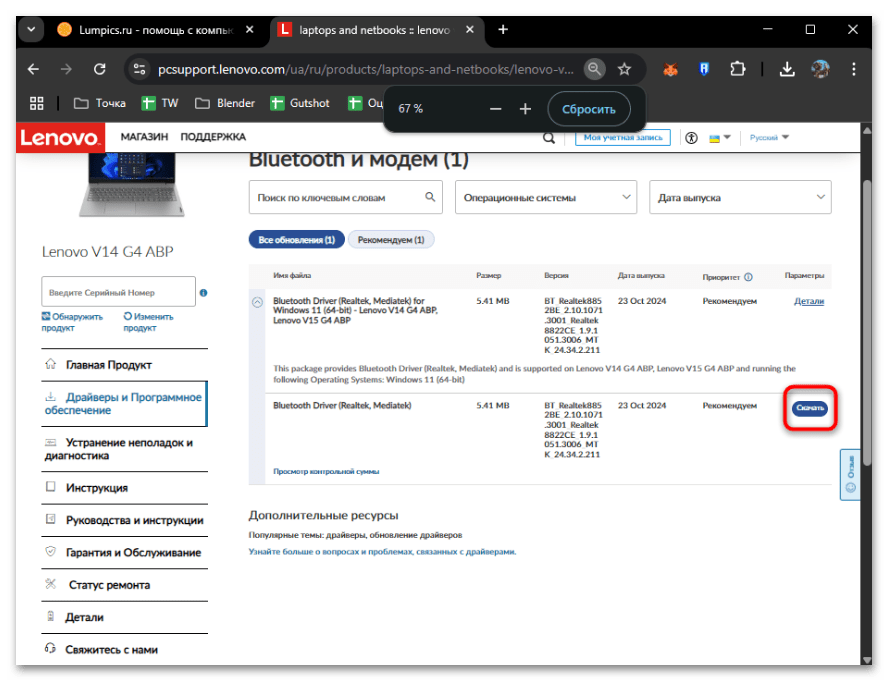Image resolution: width=888 pixels, height=681 pixels.
Task: Open the МАГАЗИН menu
Action: point(144,137)
